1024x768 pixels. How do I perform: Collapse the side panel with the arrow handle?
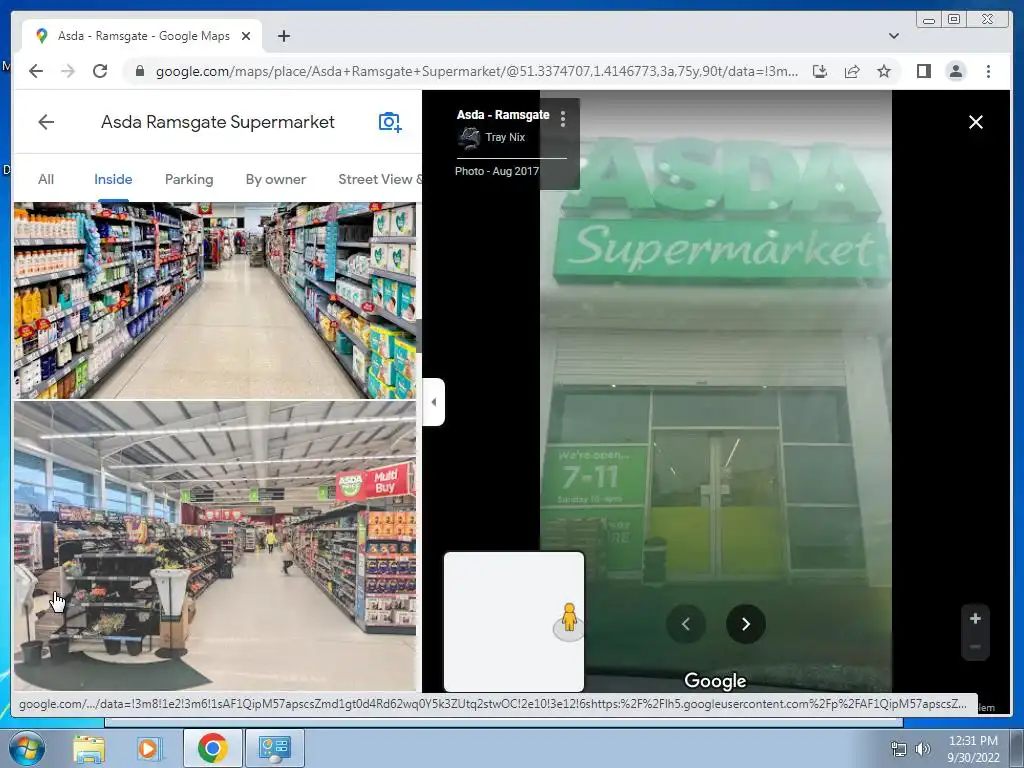(x=433, y=402)
